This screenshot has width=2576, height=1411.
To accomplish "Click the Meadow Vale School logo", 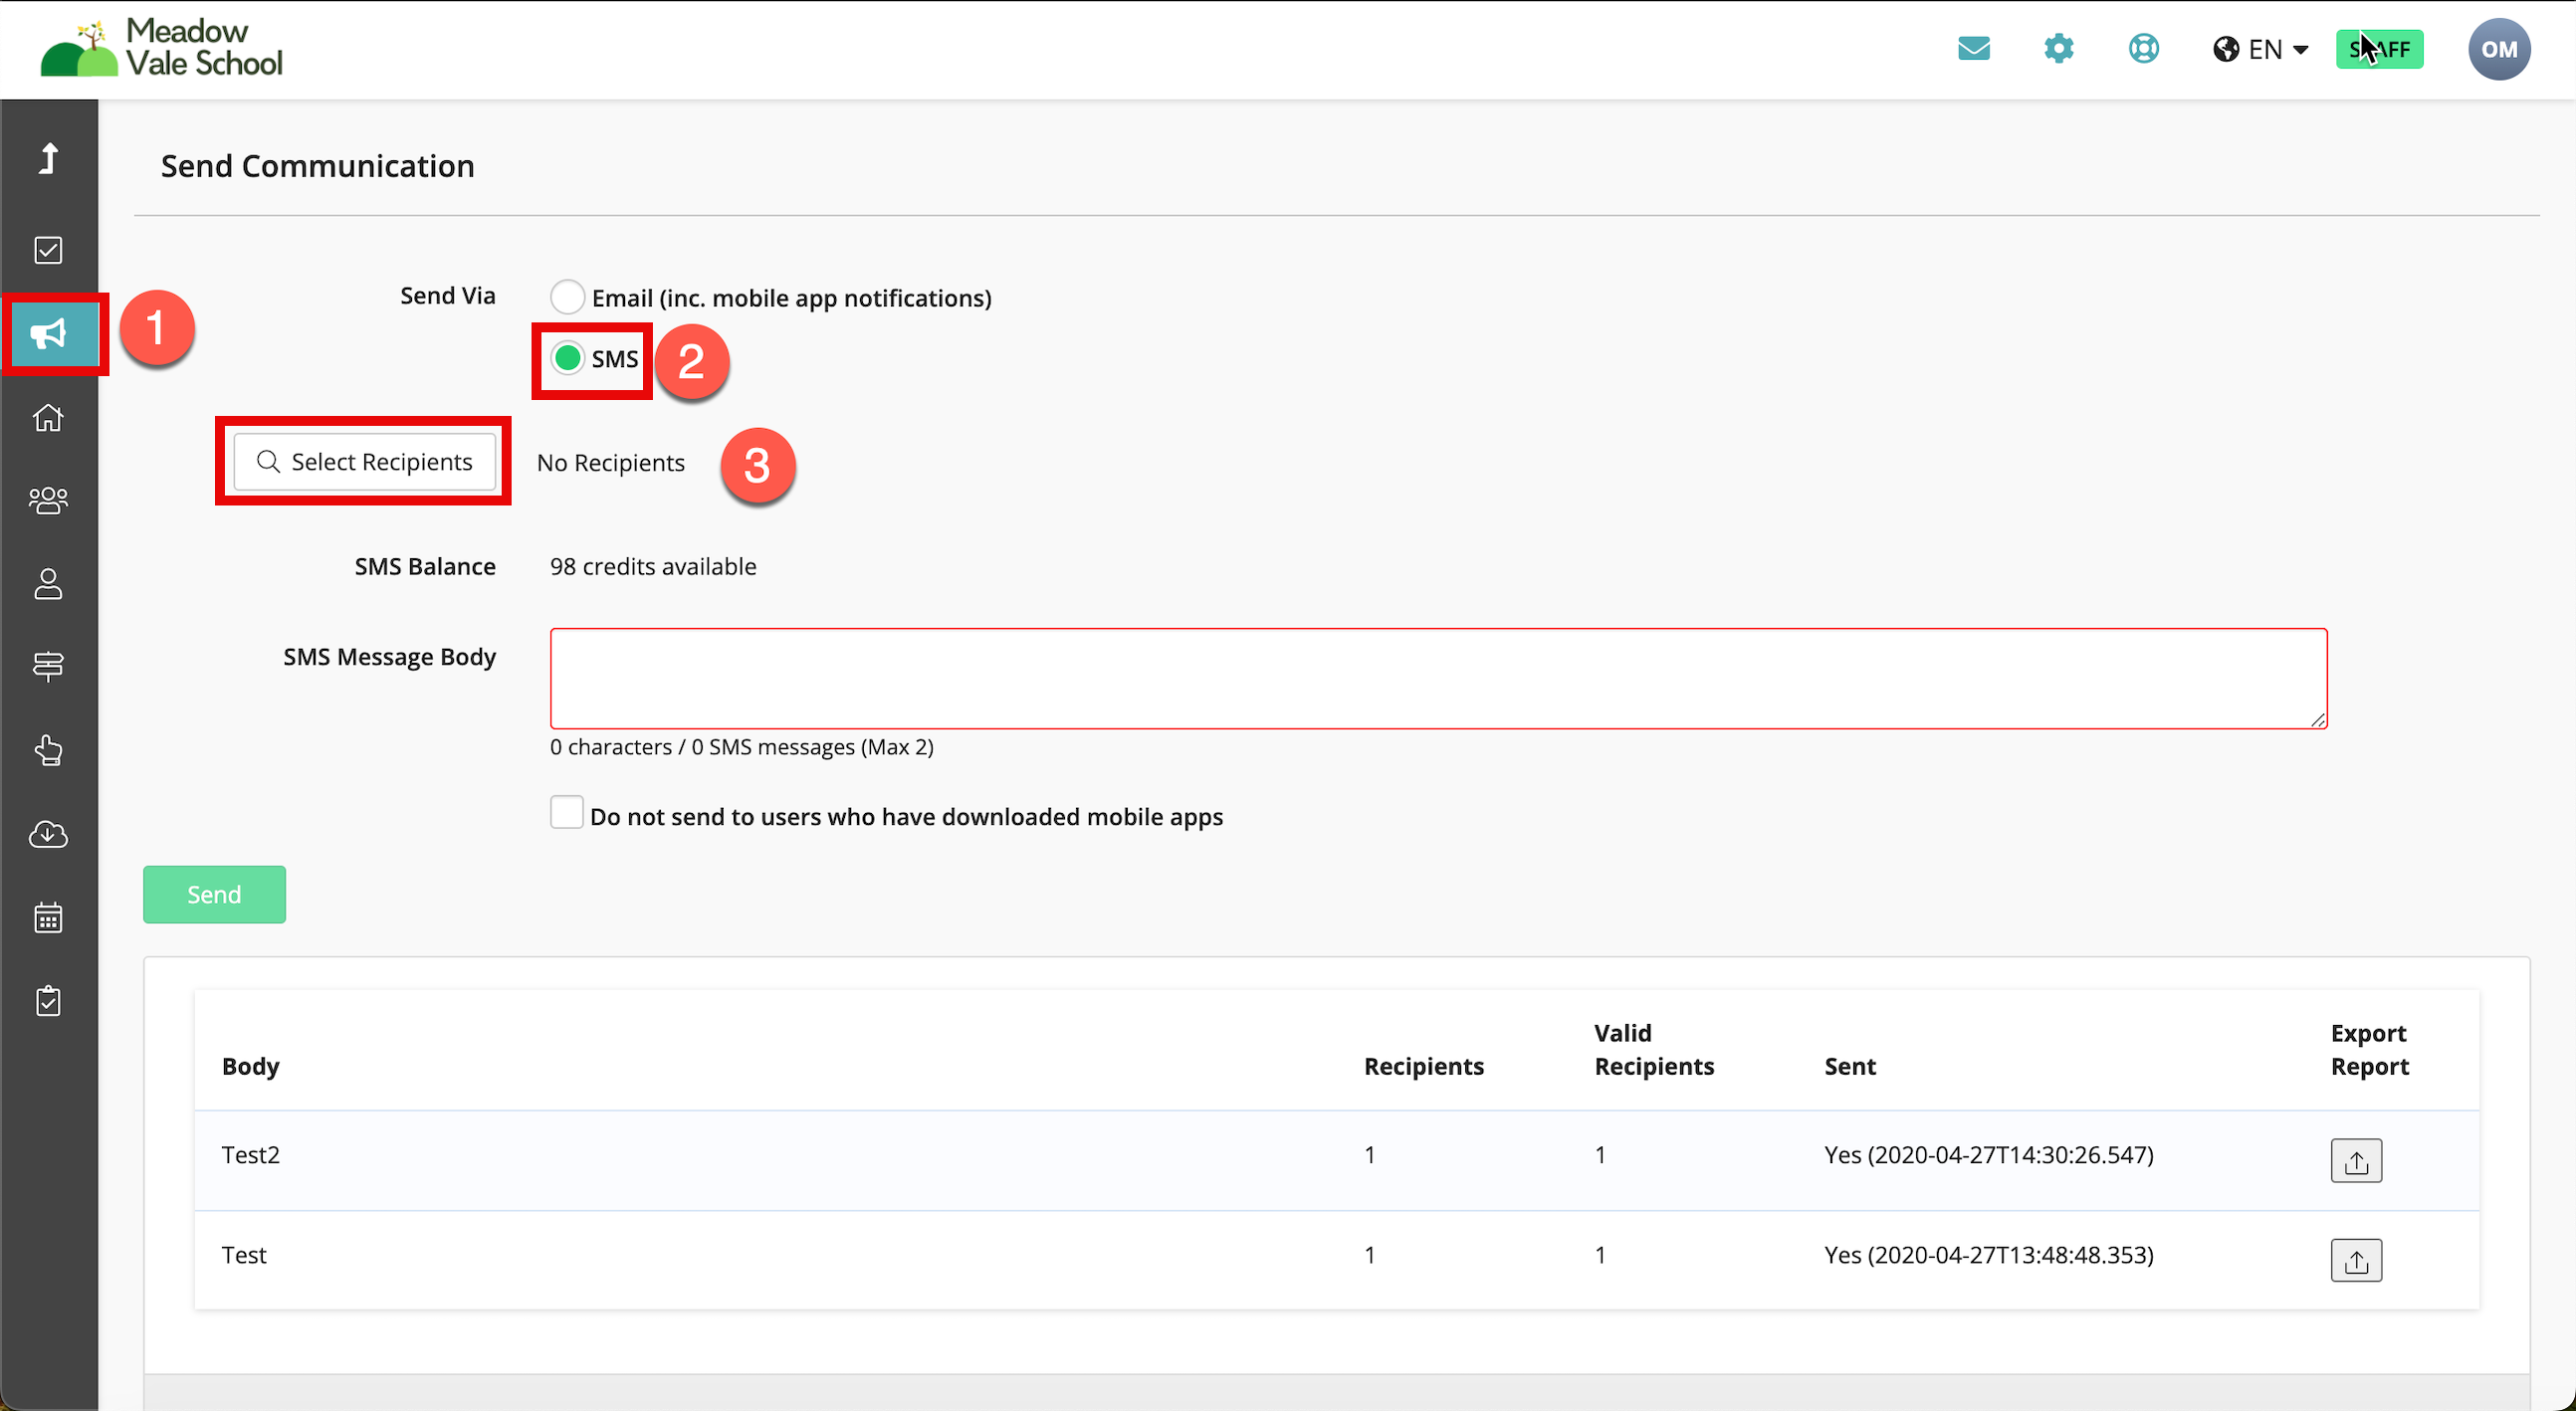I will tap(162, 48).
